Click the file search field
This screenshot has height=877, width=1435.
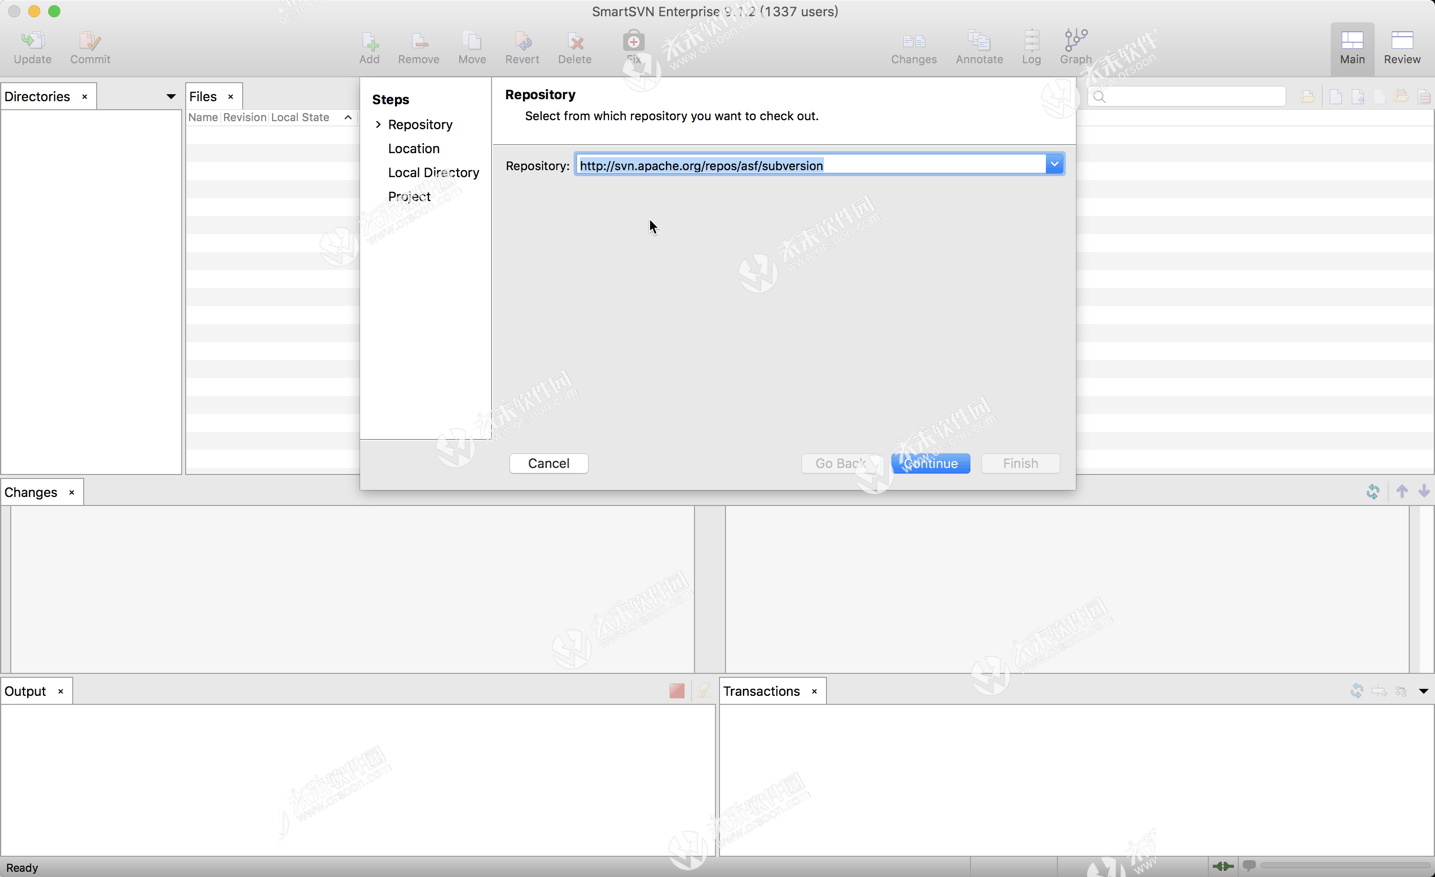point(1187,97)
